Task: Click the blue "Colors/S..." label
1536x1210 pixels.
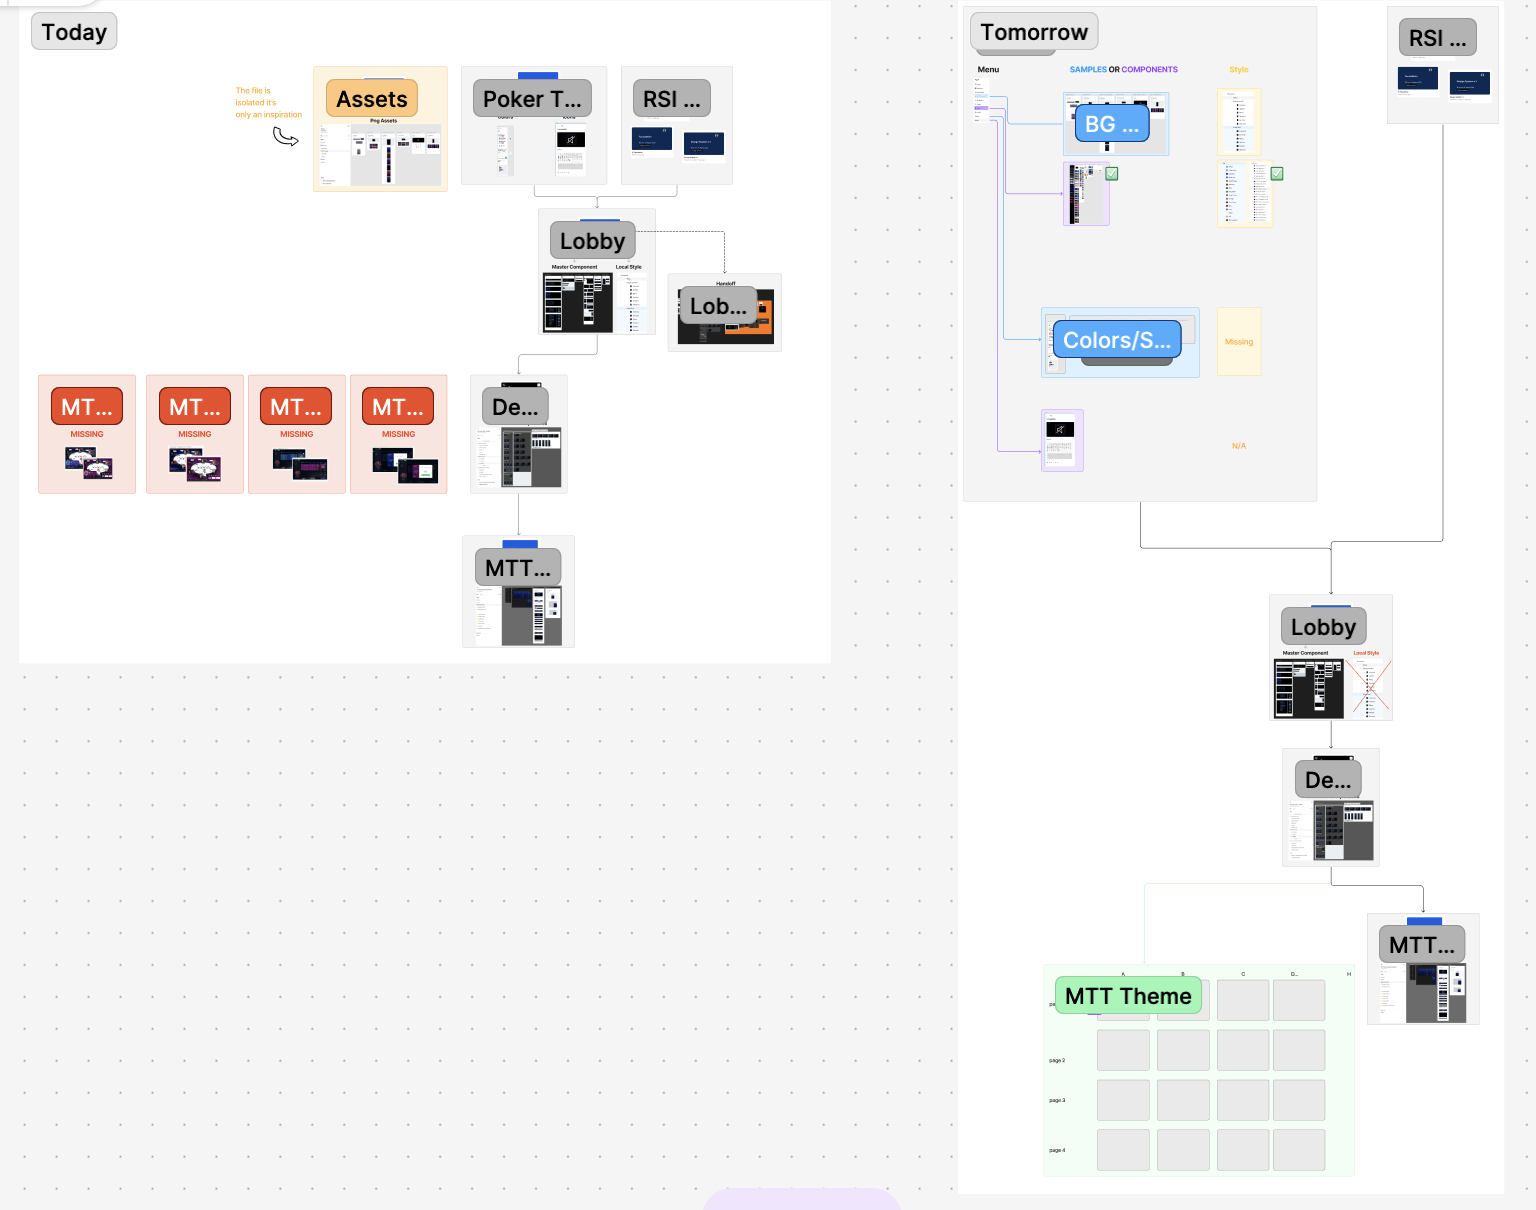Action: [1116, 340]
